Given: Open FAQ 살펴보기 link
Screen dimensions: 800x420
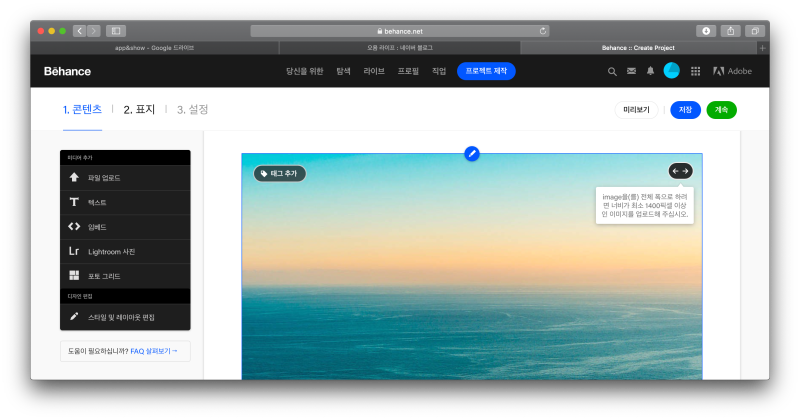Looking at the screenshot, I should point(154,351).
